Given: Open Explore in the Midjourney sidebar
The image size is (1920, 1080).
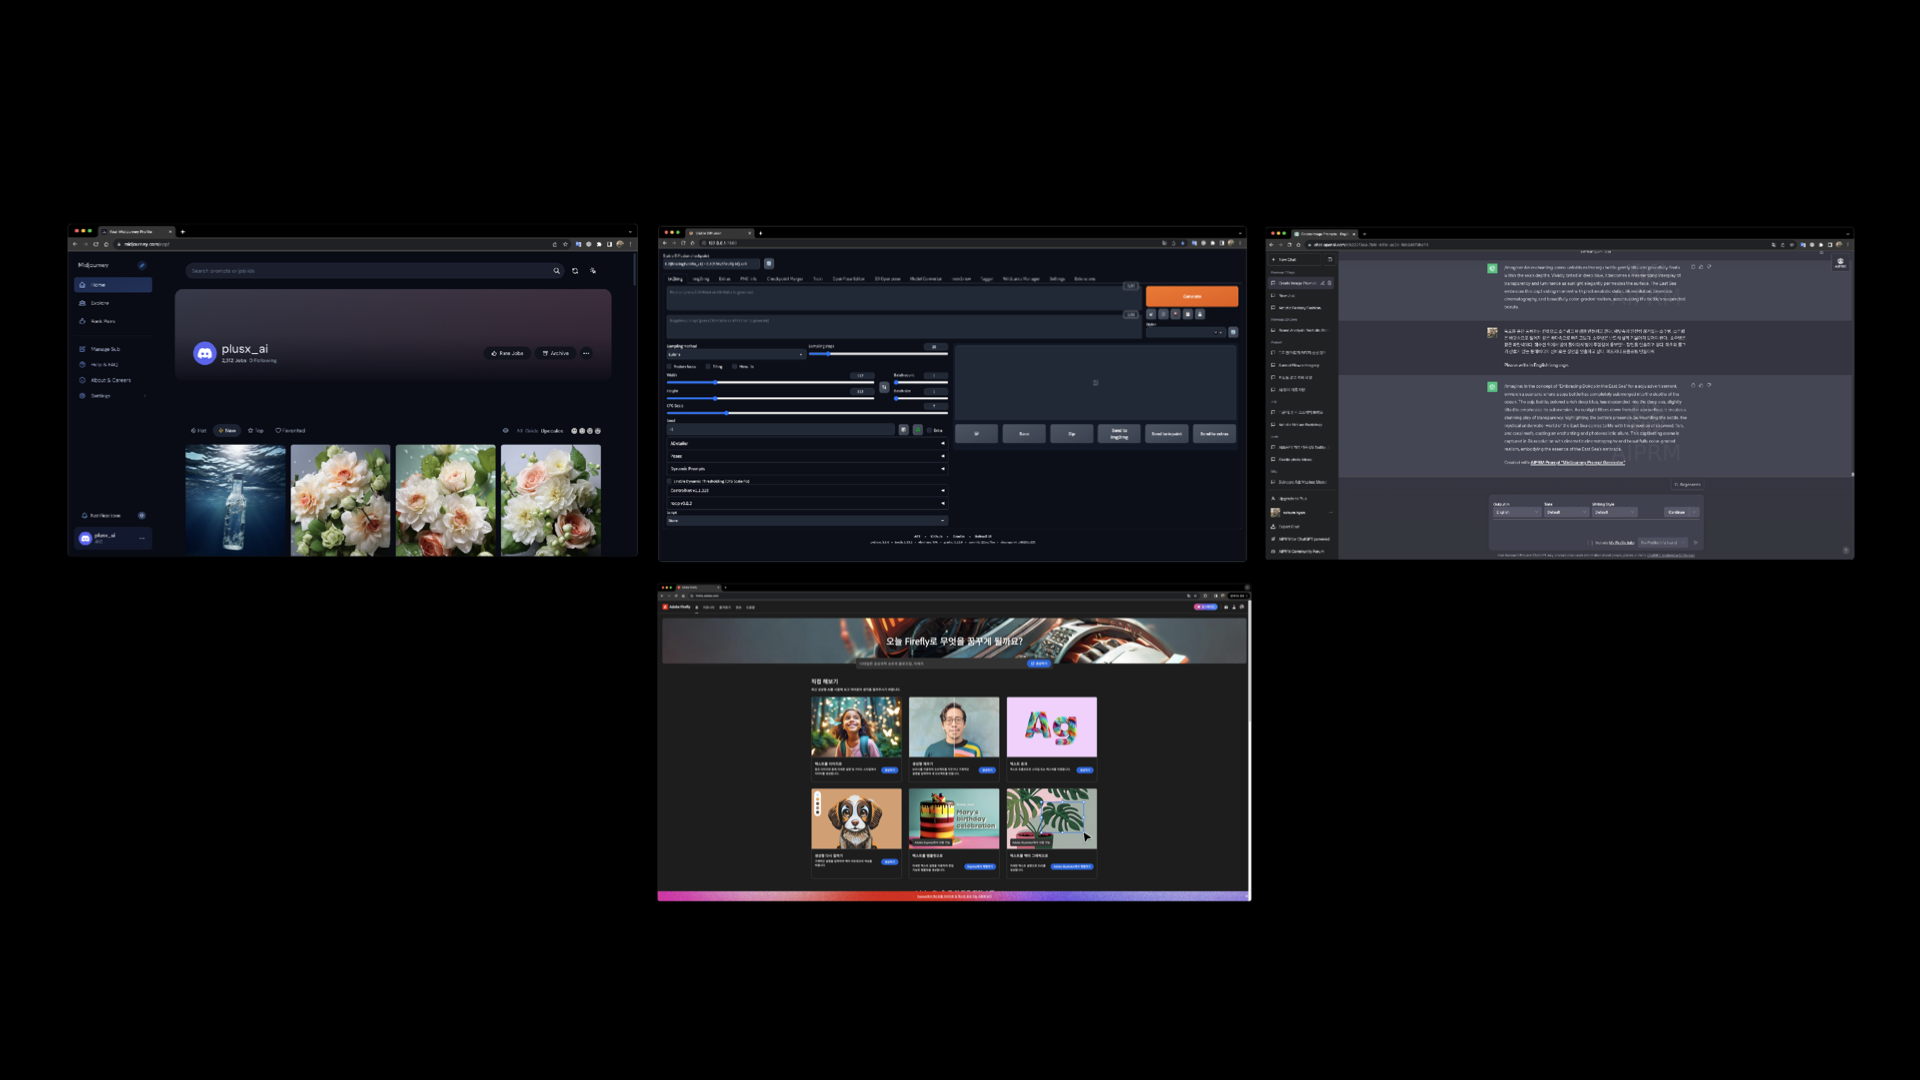Looking at the screenshot, I should pos(100,303).
